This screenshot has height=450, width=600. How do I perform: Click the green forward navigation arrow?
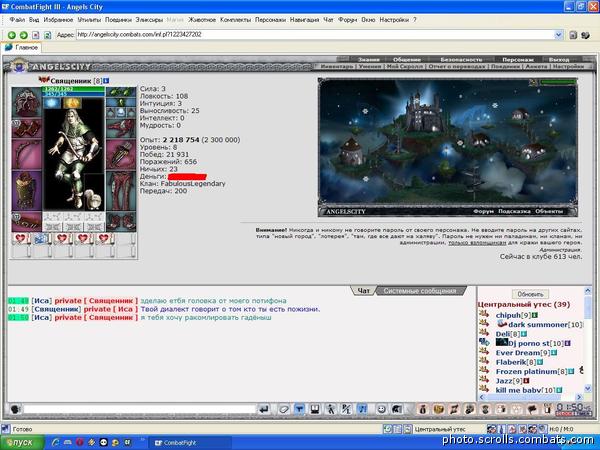coord(24,35)
